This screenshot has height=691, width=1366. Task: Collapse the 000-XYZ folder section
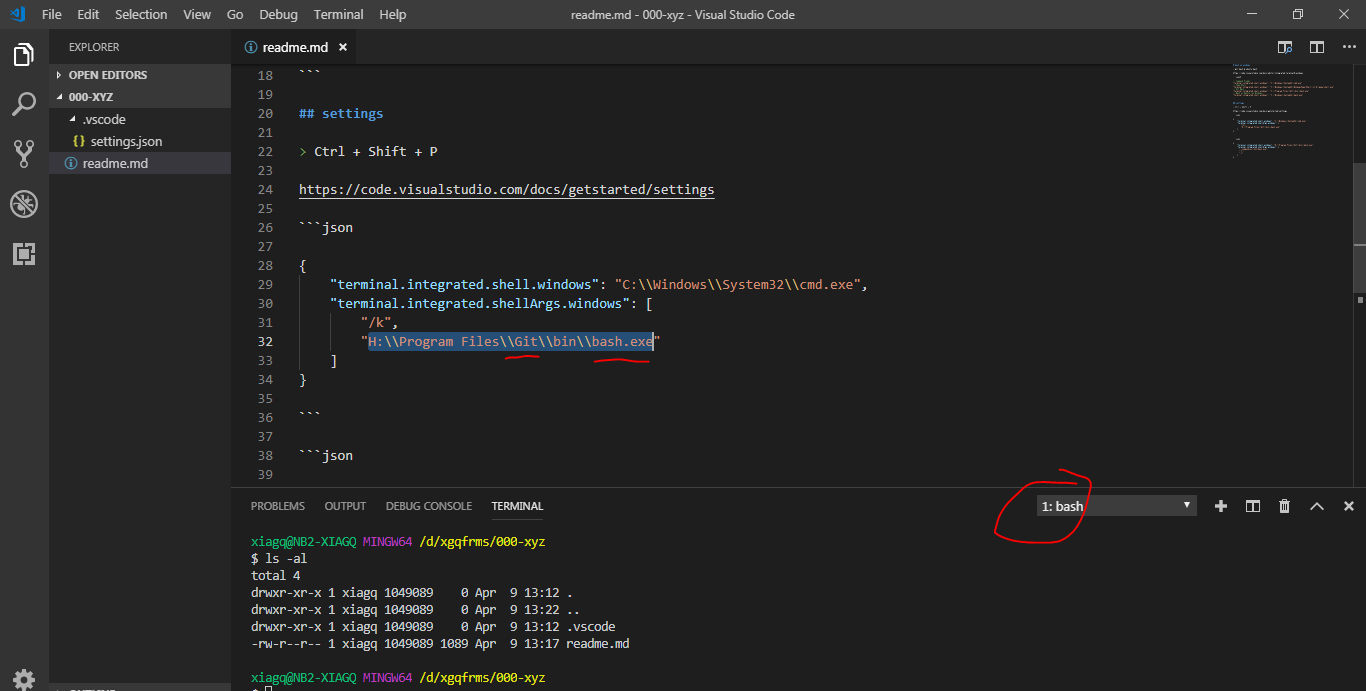(140, 97)
